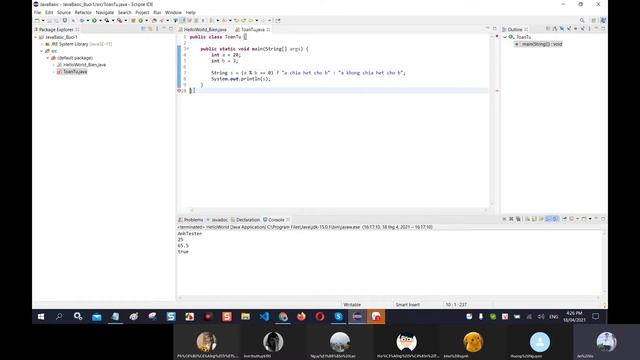Collapse the JavaBasic_Buoi1 project node
Image resolution: width=640 pixels, height=360 pixels.
pos(36,37)
